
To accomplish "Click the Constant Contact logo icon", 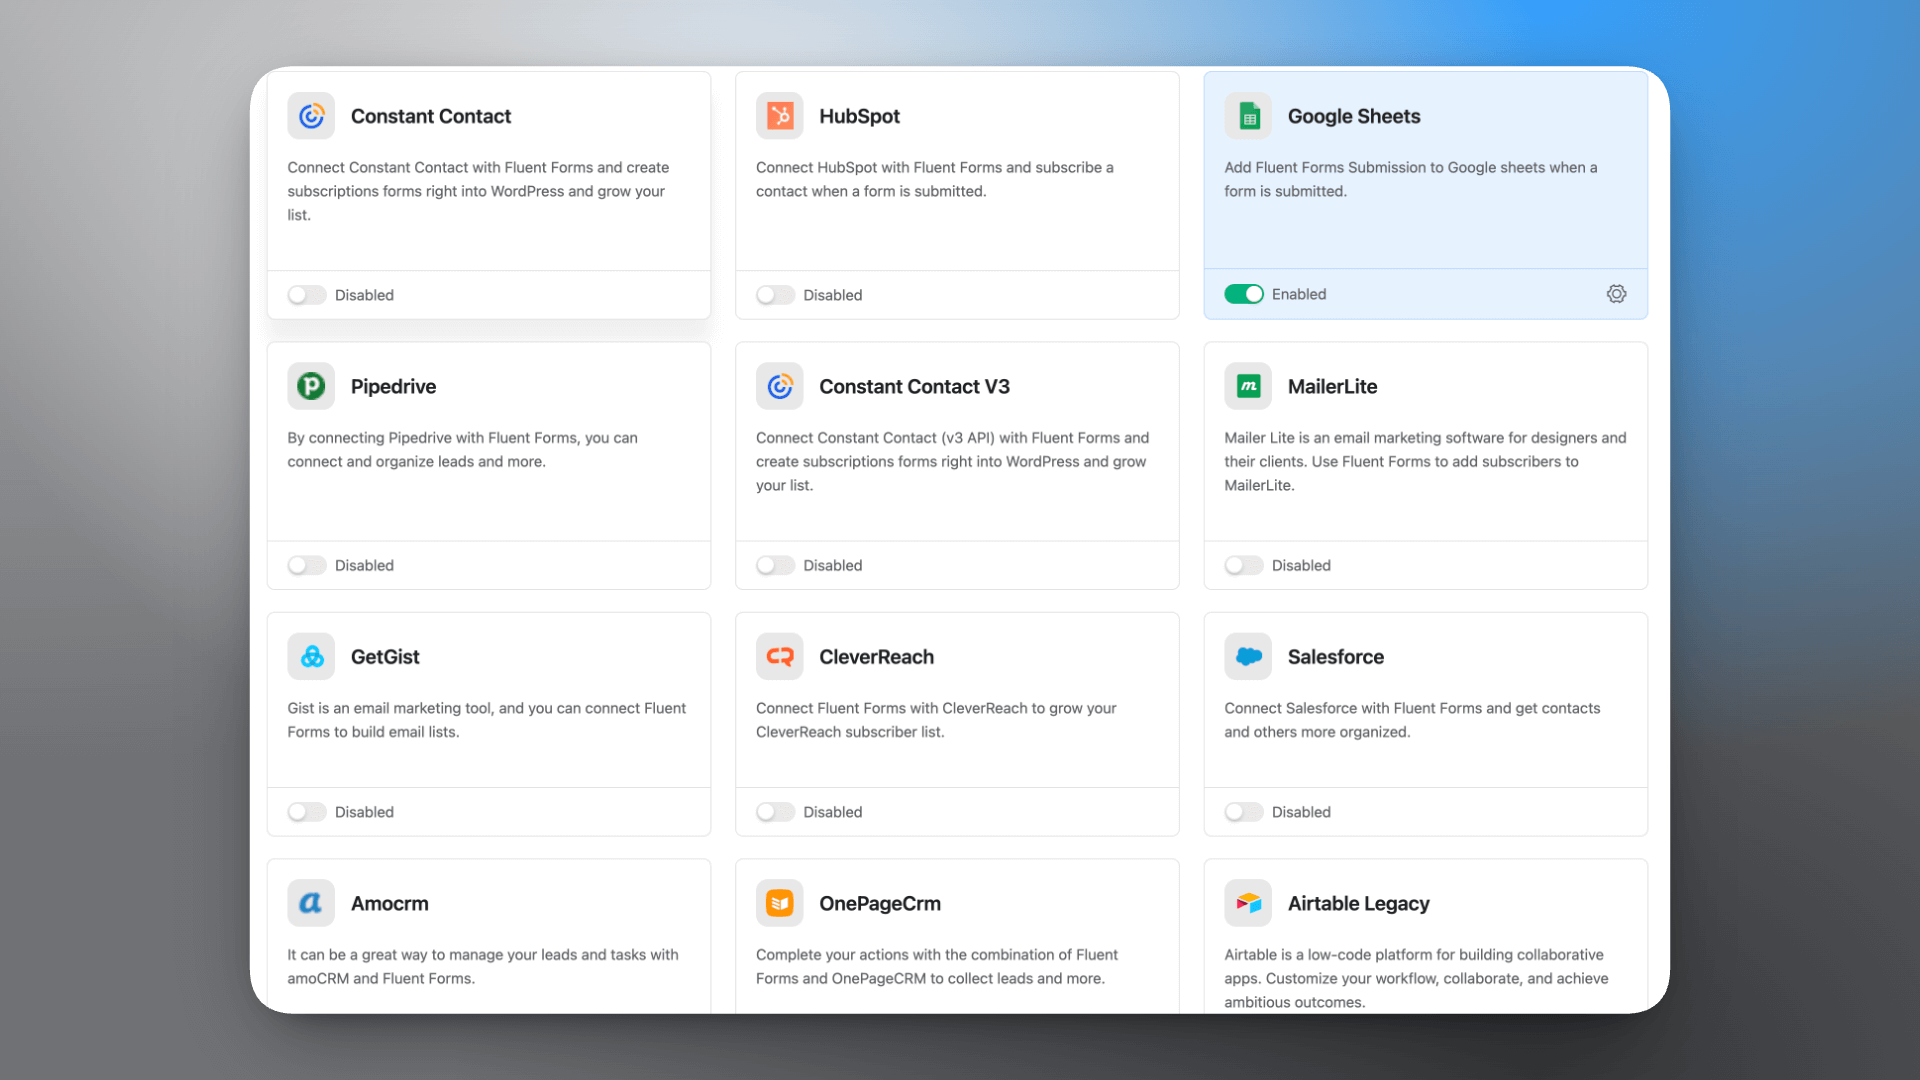I will (x=311, y=116).
